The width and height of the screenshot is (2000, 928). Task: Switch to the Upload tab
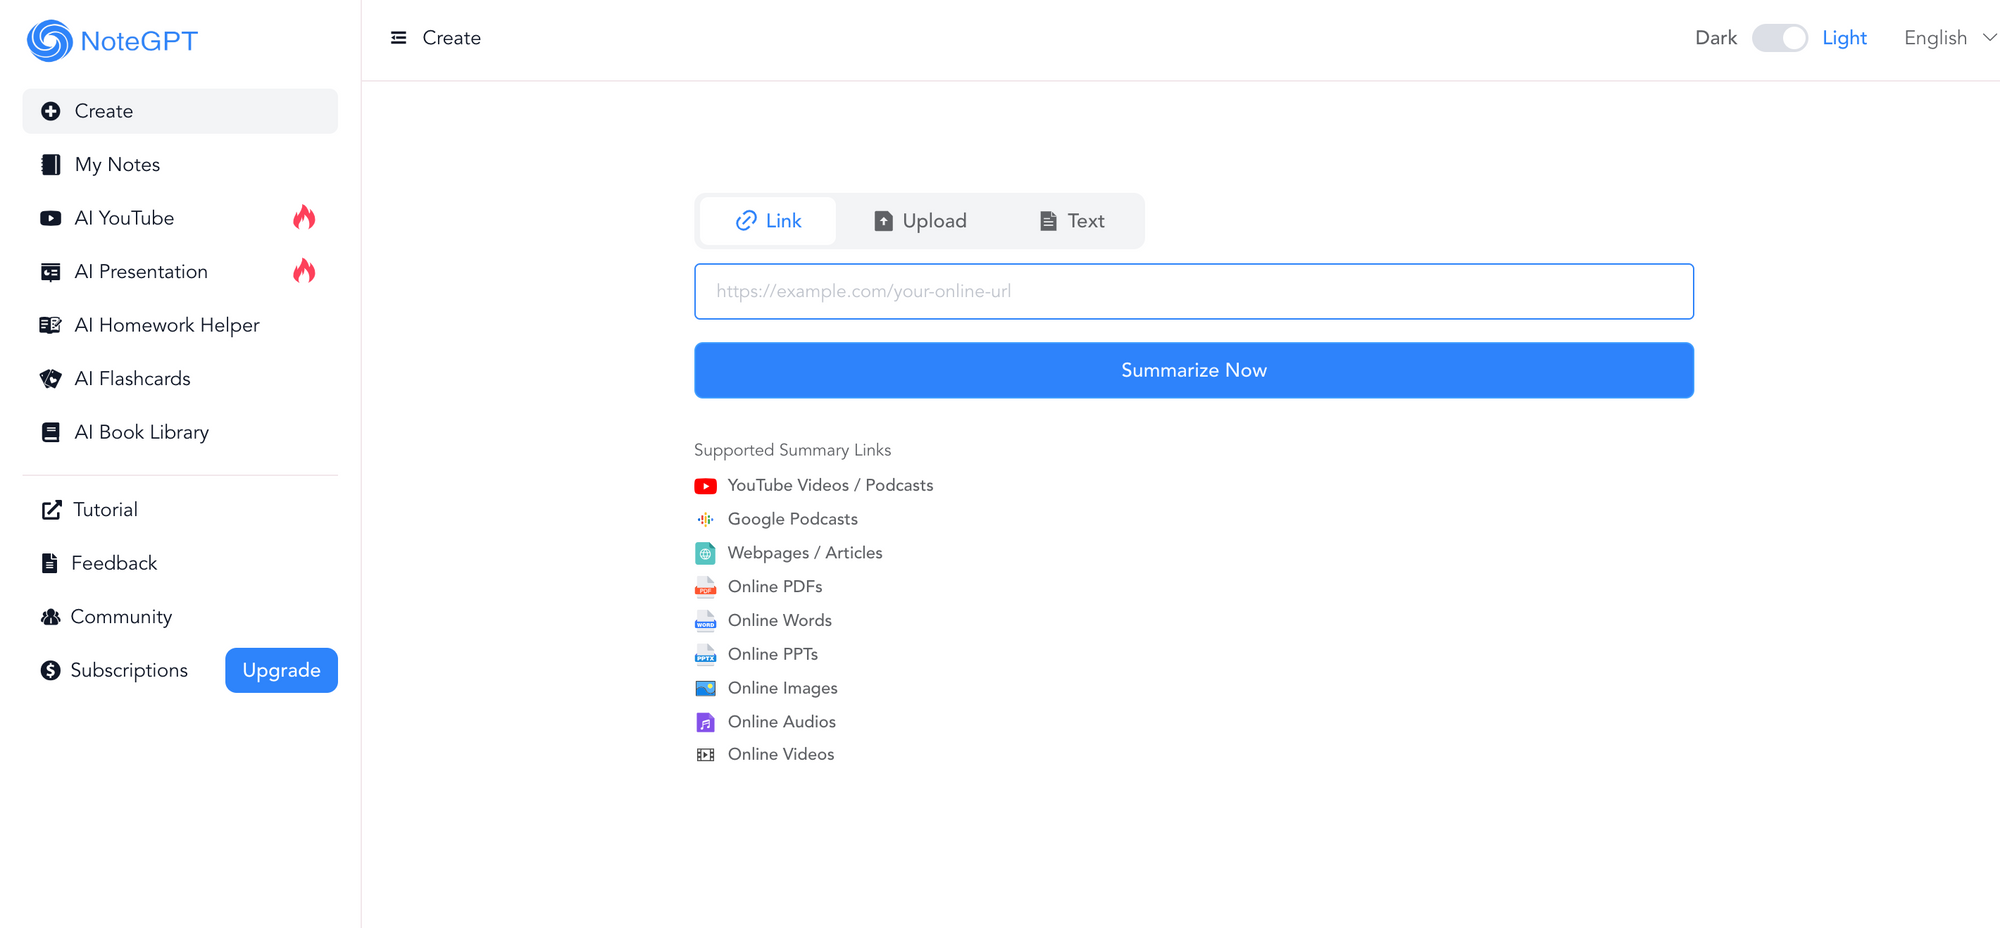click(x=920, y=221)
